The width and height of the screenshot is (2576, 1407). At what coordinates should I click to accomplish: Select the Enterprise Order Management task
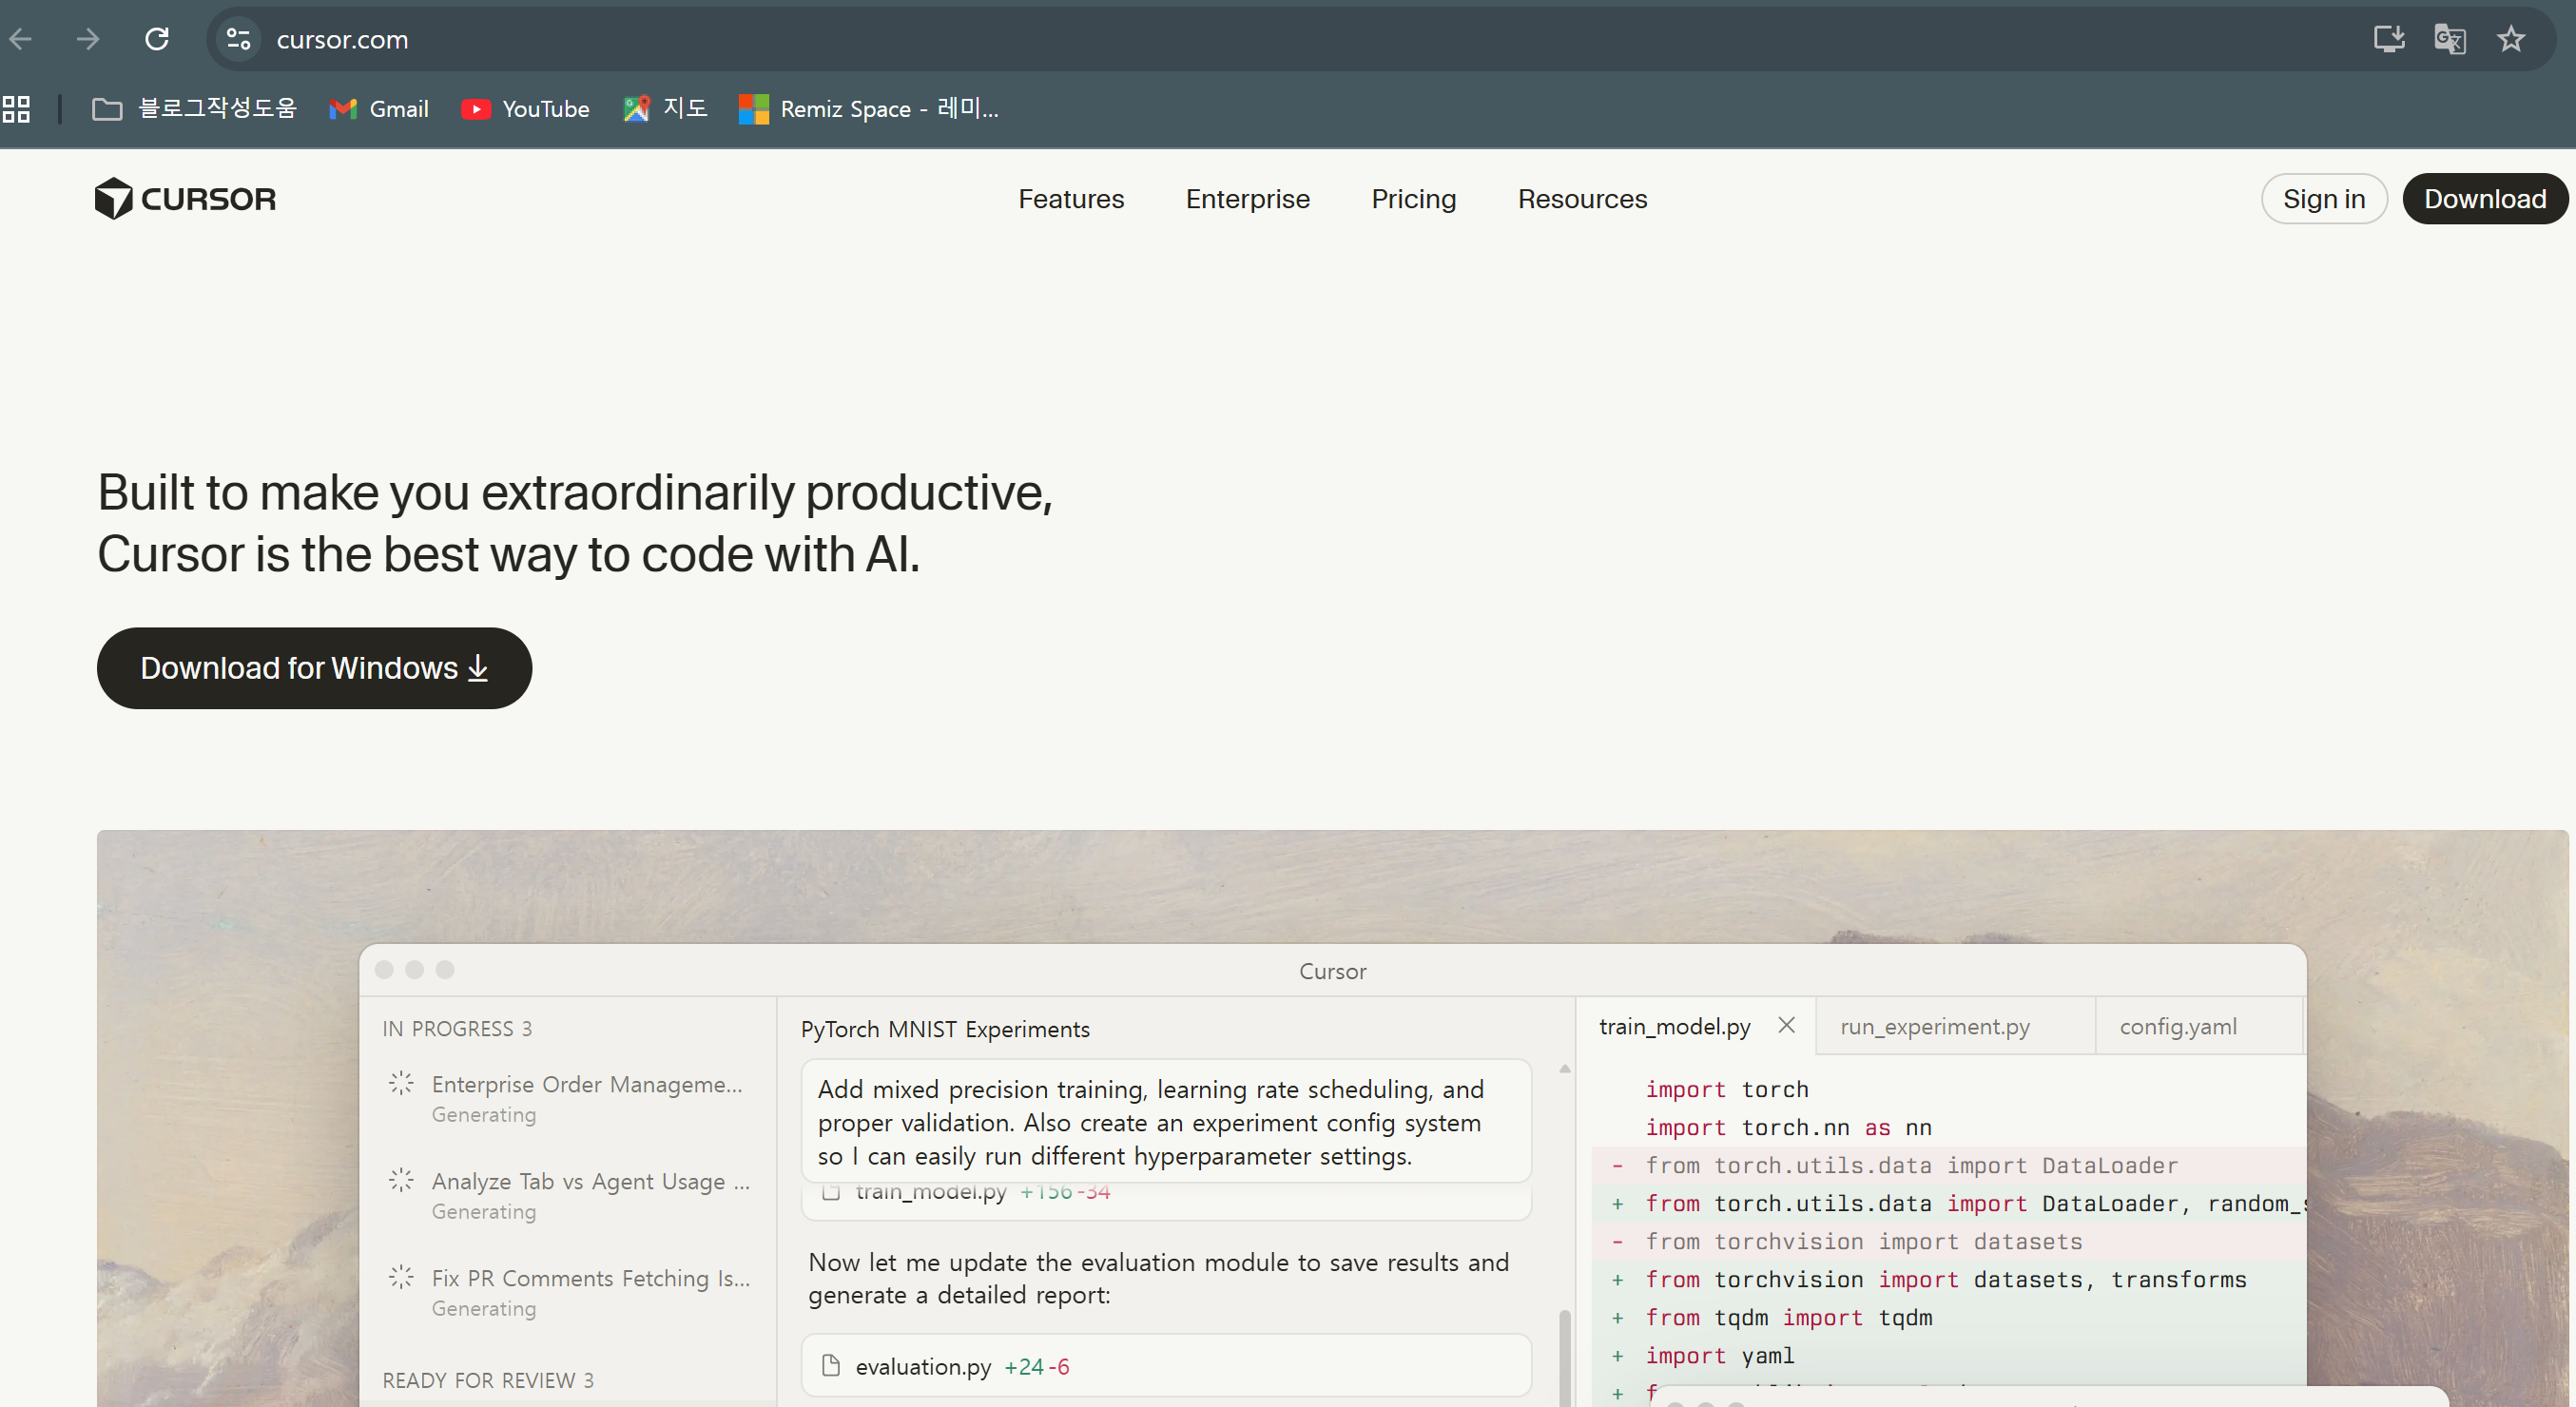(x=586, y=1084)
